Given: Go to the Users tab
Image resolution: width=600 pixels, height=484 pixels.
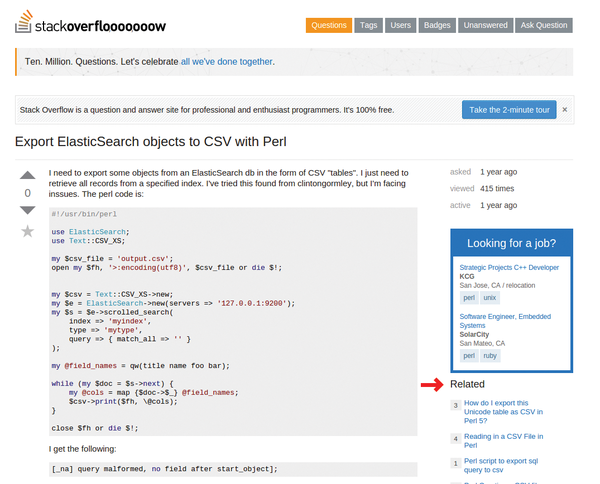Looking at the screenshot, I should 401,25.
